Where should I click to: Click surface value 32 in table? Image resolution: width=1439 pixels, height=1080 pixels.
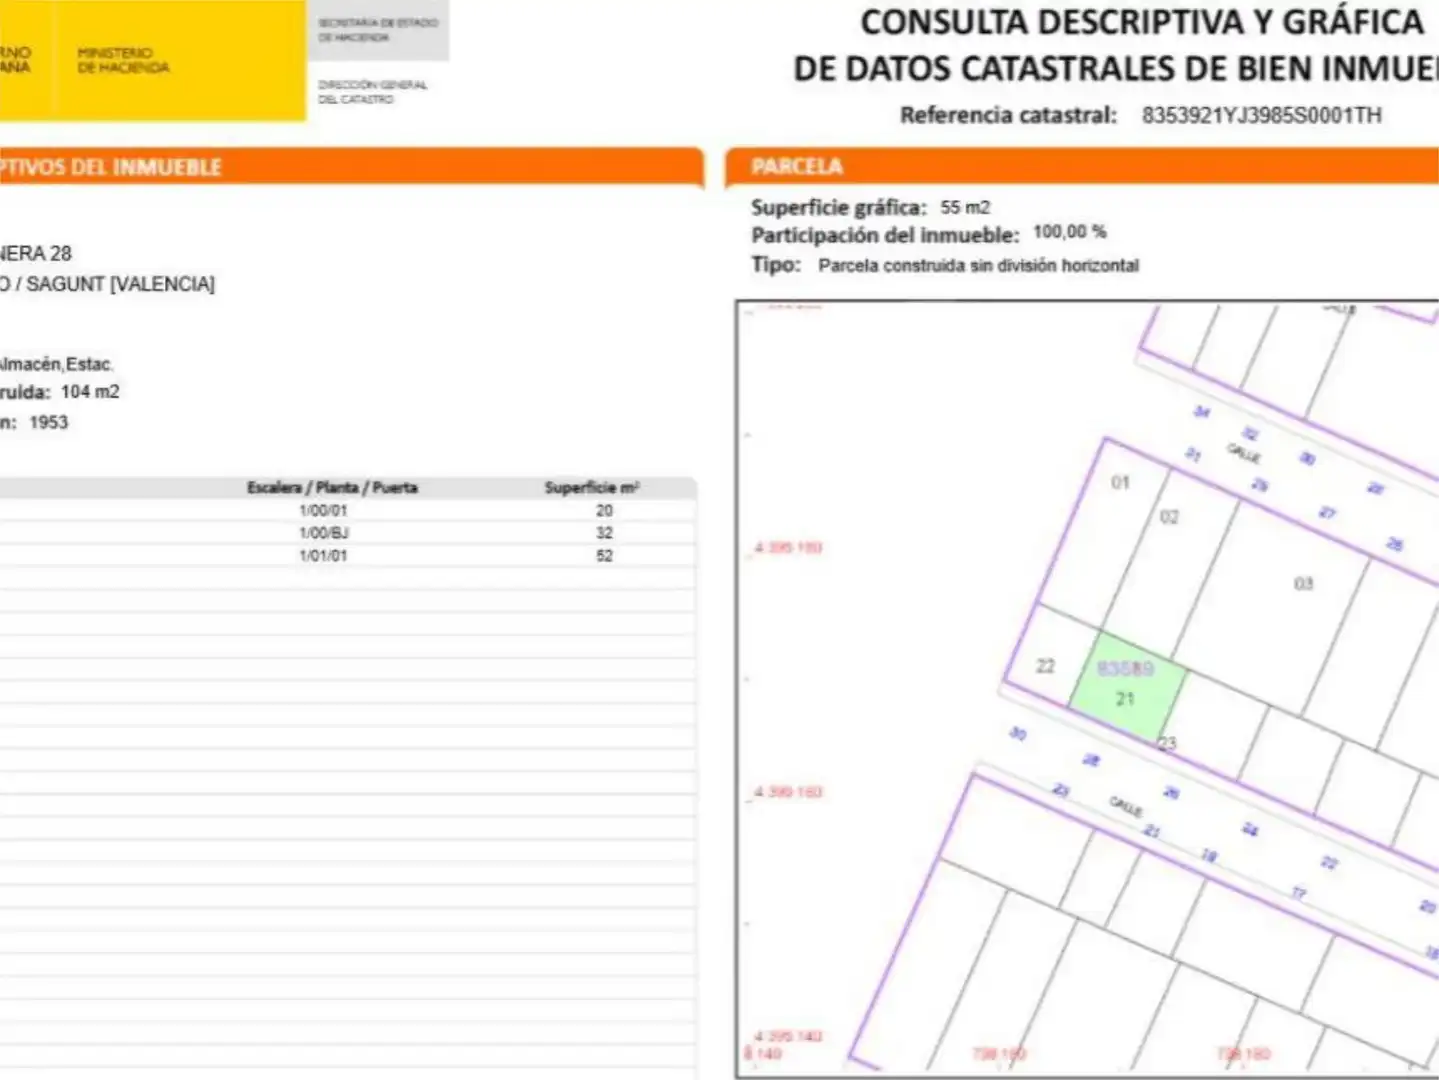click(604, 533)
